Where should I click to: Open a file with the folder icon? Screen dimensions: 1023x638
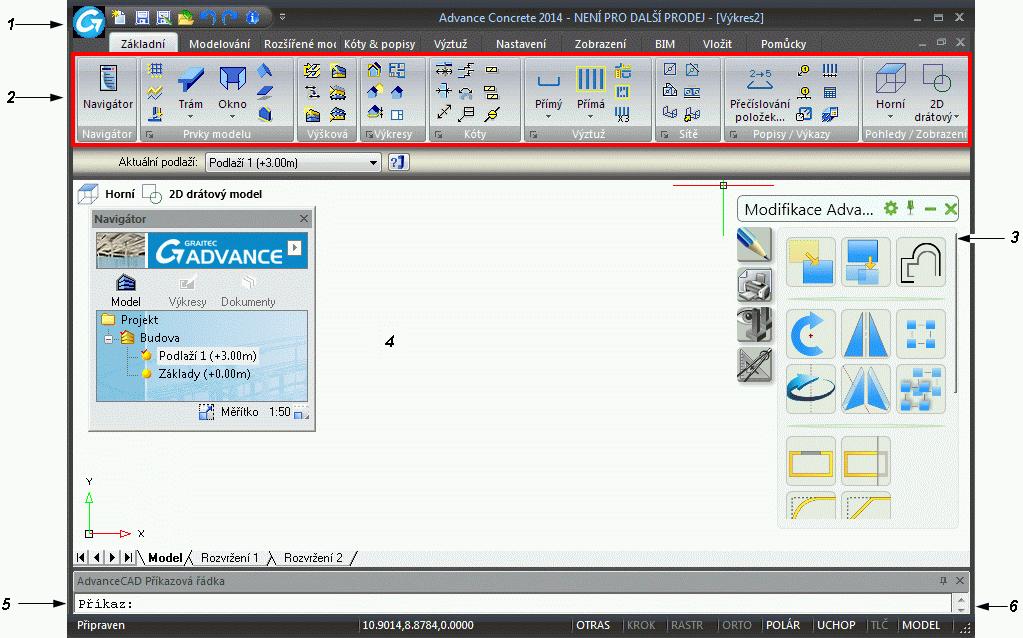[186, 17]
